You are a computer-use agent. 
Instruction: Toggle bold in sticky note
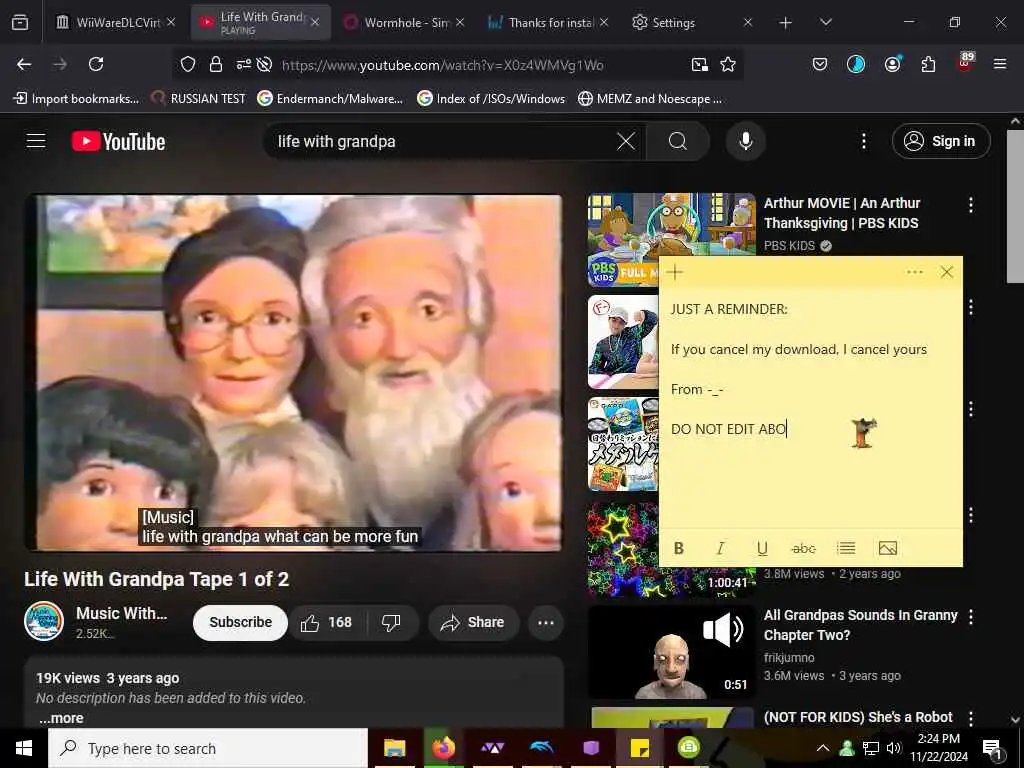point(679,549)
